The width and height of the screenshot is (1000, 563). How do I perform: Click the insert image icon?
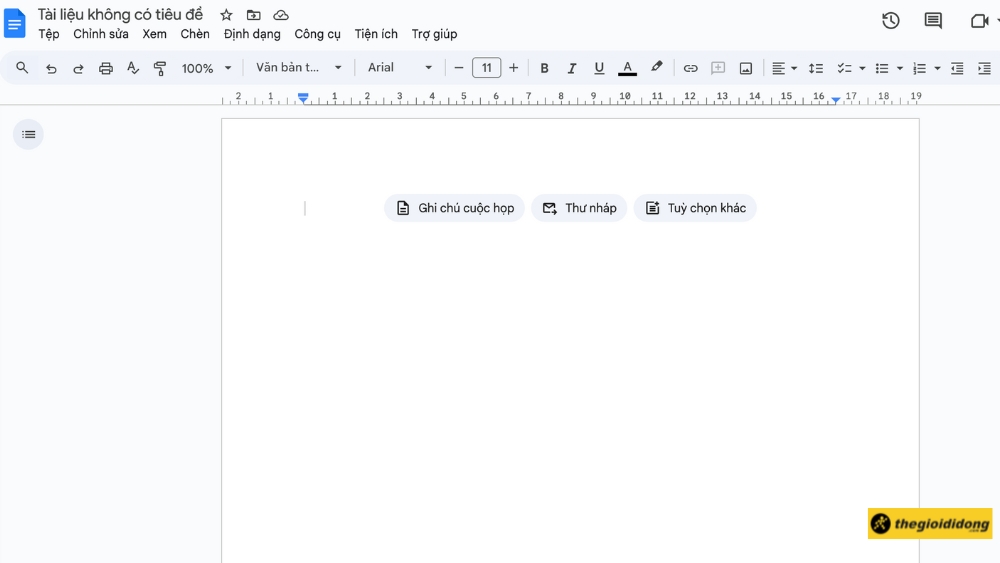coord(746,68)
